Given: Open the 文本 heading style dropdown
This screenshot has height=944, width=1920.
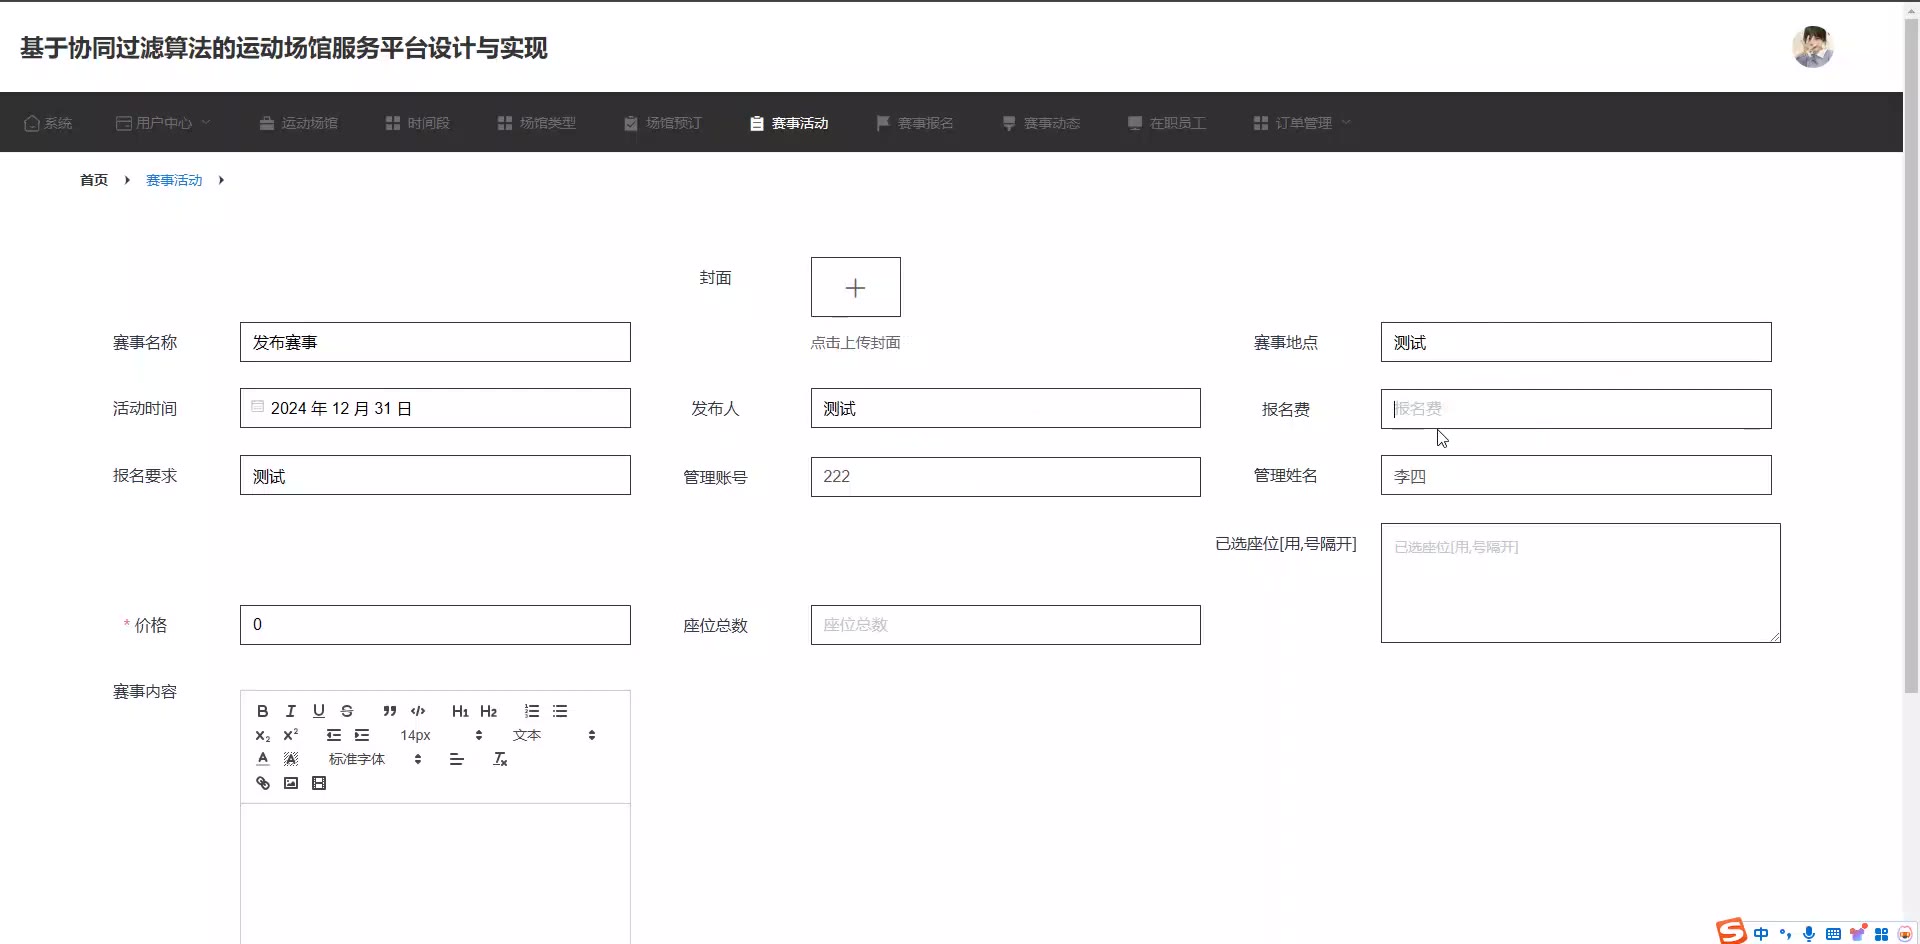Looking at the screenshot, I should pos(553,735).
